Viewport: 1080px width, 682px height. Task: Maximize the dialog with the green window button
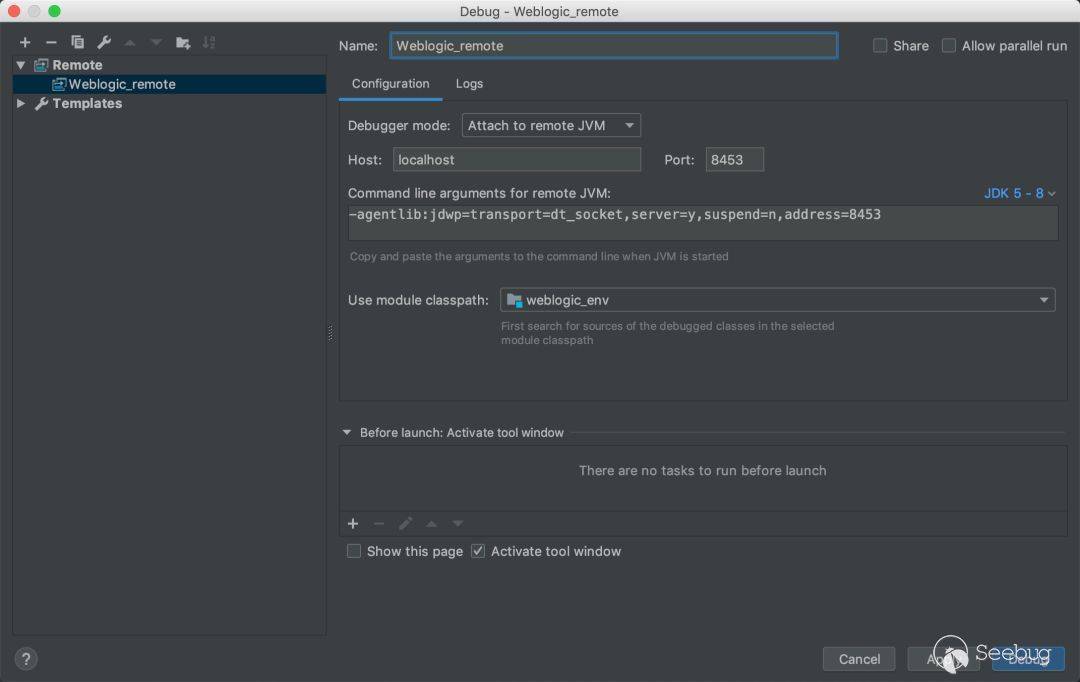point(54,11)
